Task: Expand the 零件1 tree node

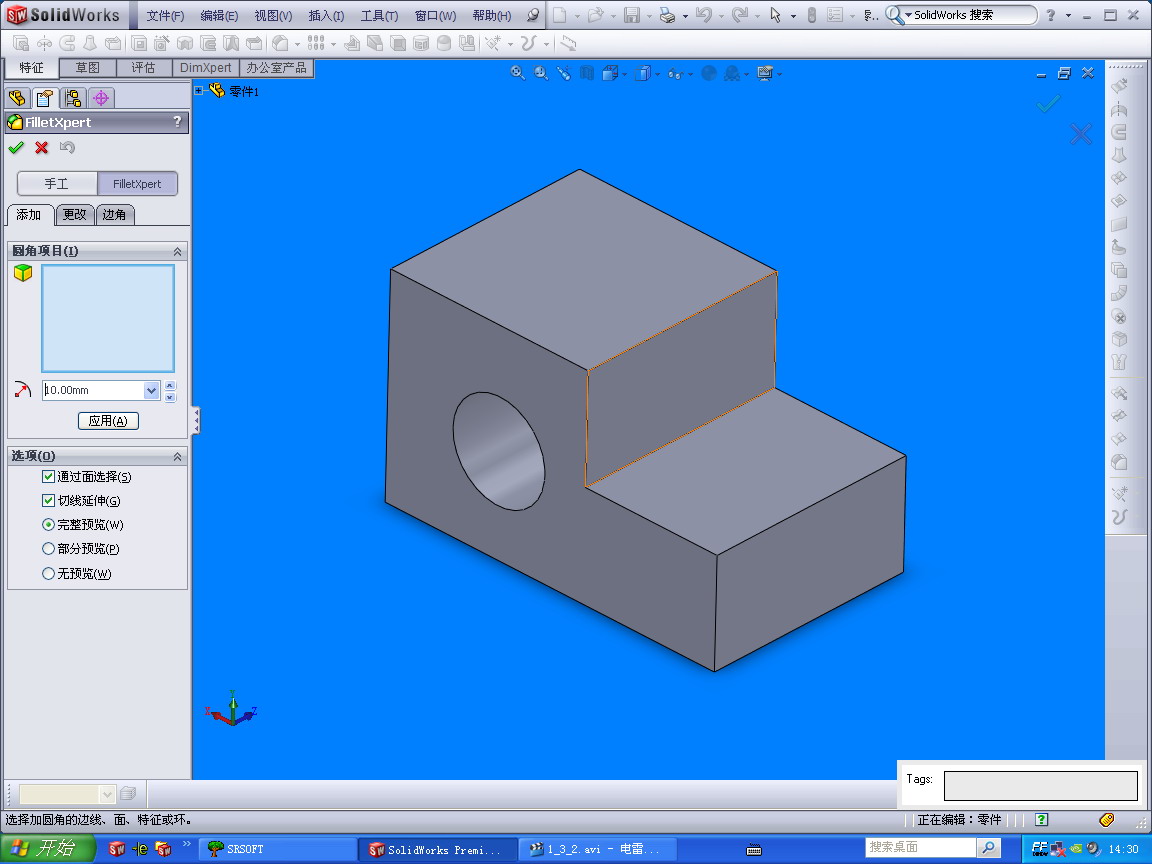Action: click(x=198, y=90)
